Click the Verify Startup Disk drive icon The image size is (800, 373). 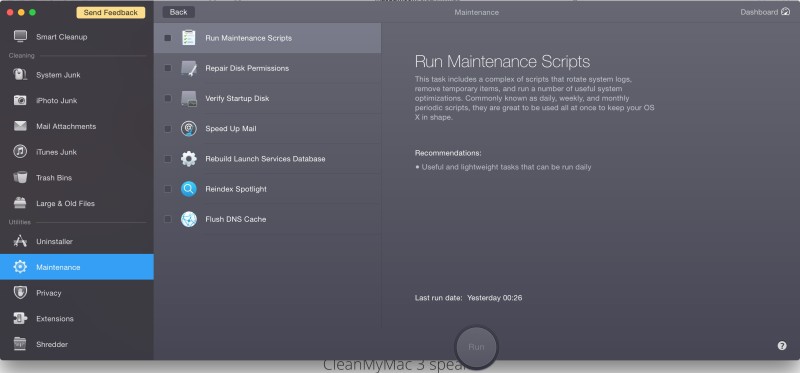coord(189,98)
